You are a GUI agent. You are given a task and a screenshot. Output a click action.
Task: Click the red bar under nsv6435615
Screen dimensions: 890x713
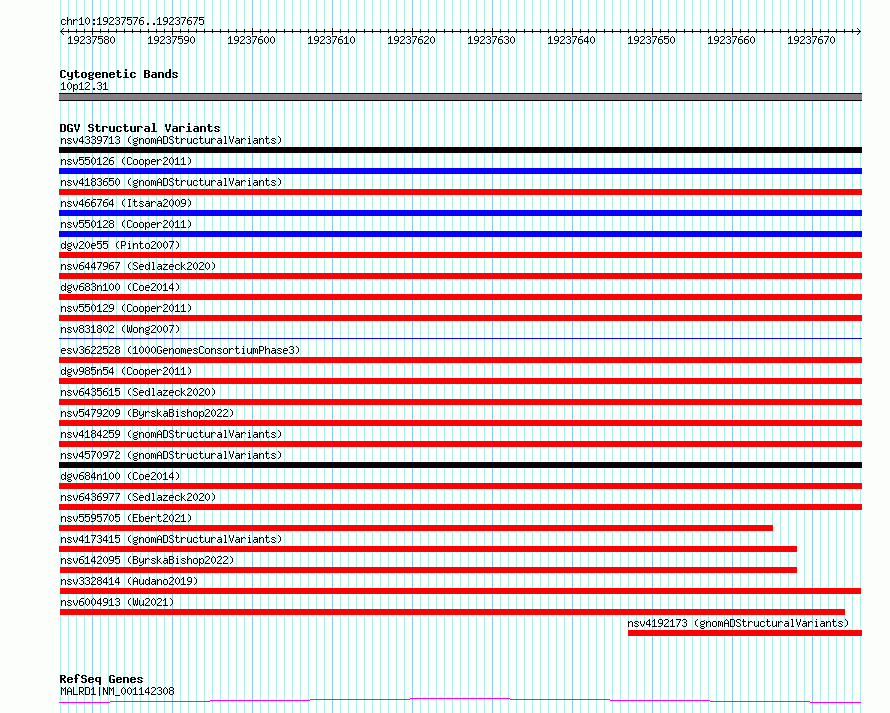pyautogui.click(x=460, y=402)
